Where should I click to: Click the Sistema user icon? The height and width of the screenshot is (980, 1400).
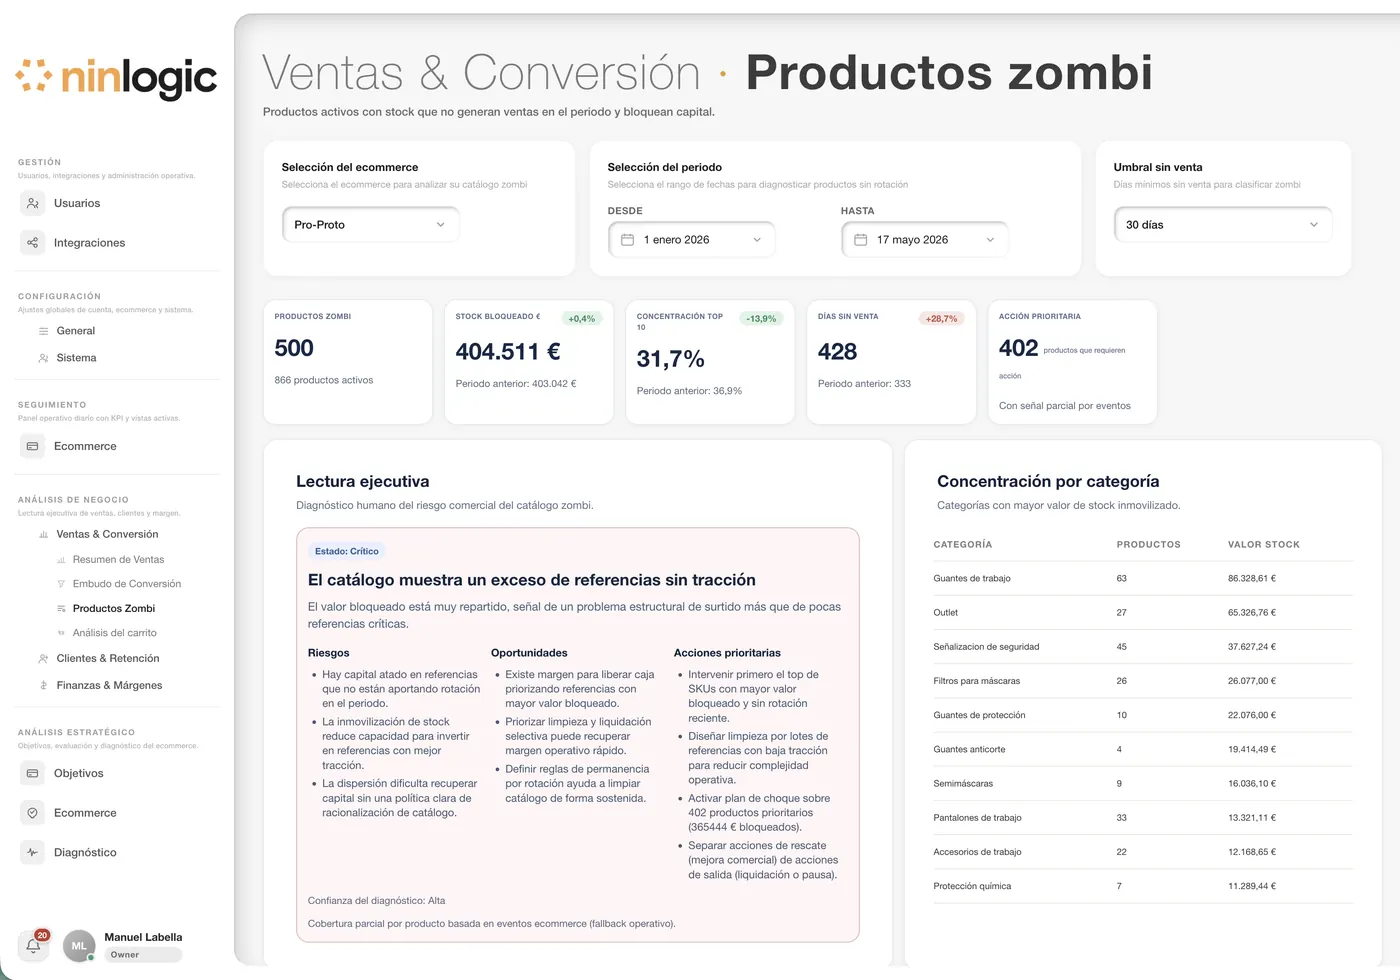point(43,358)
